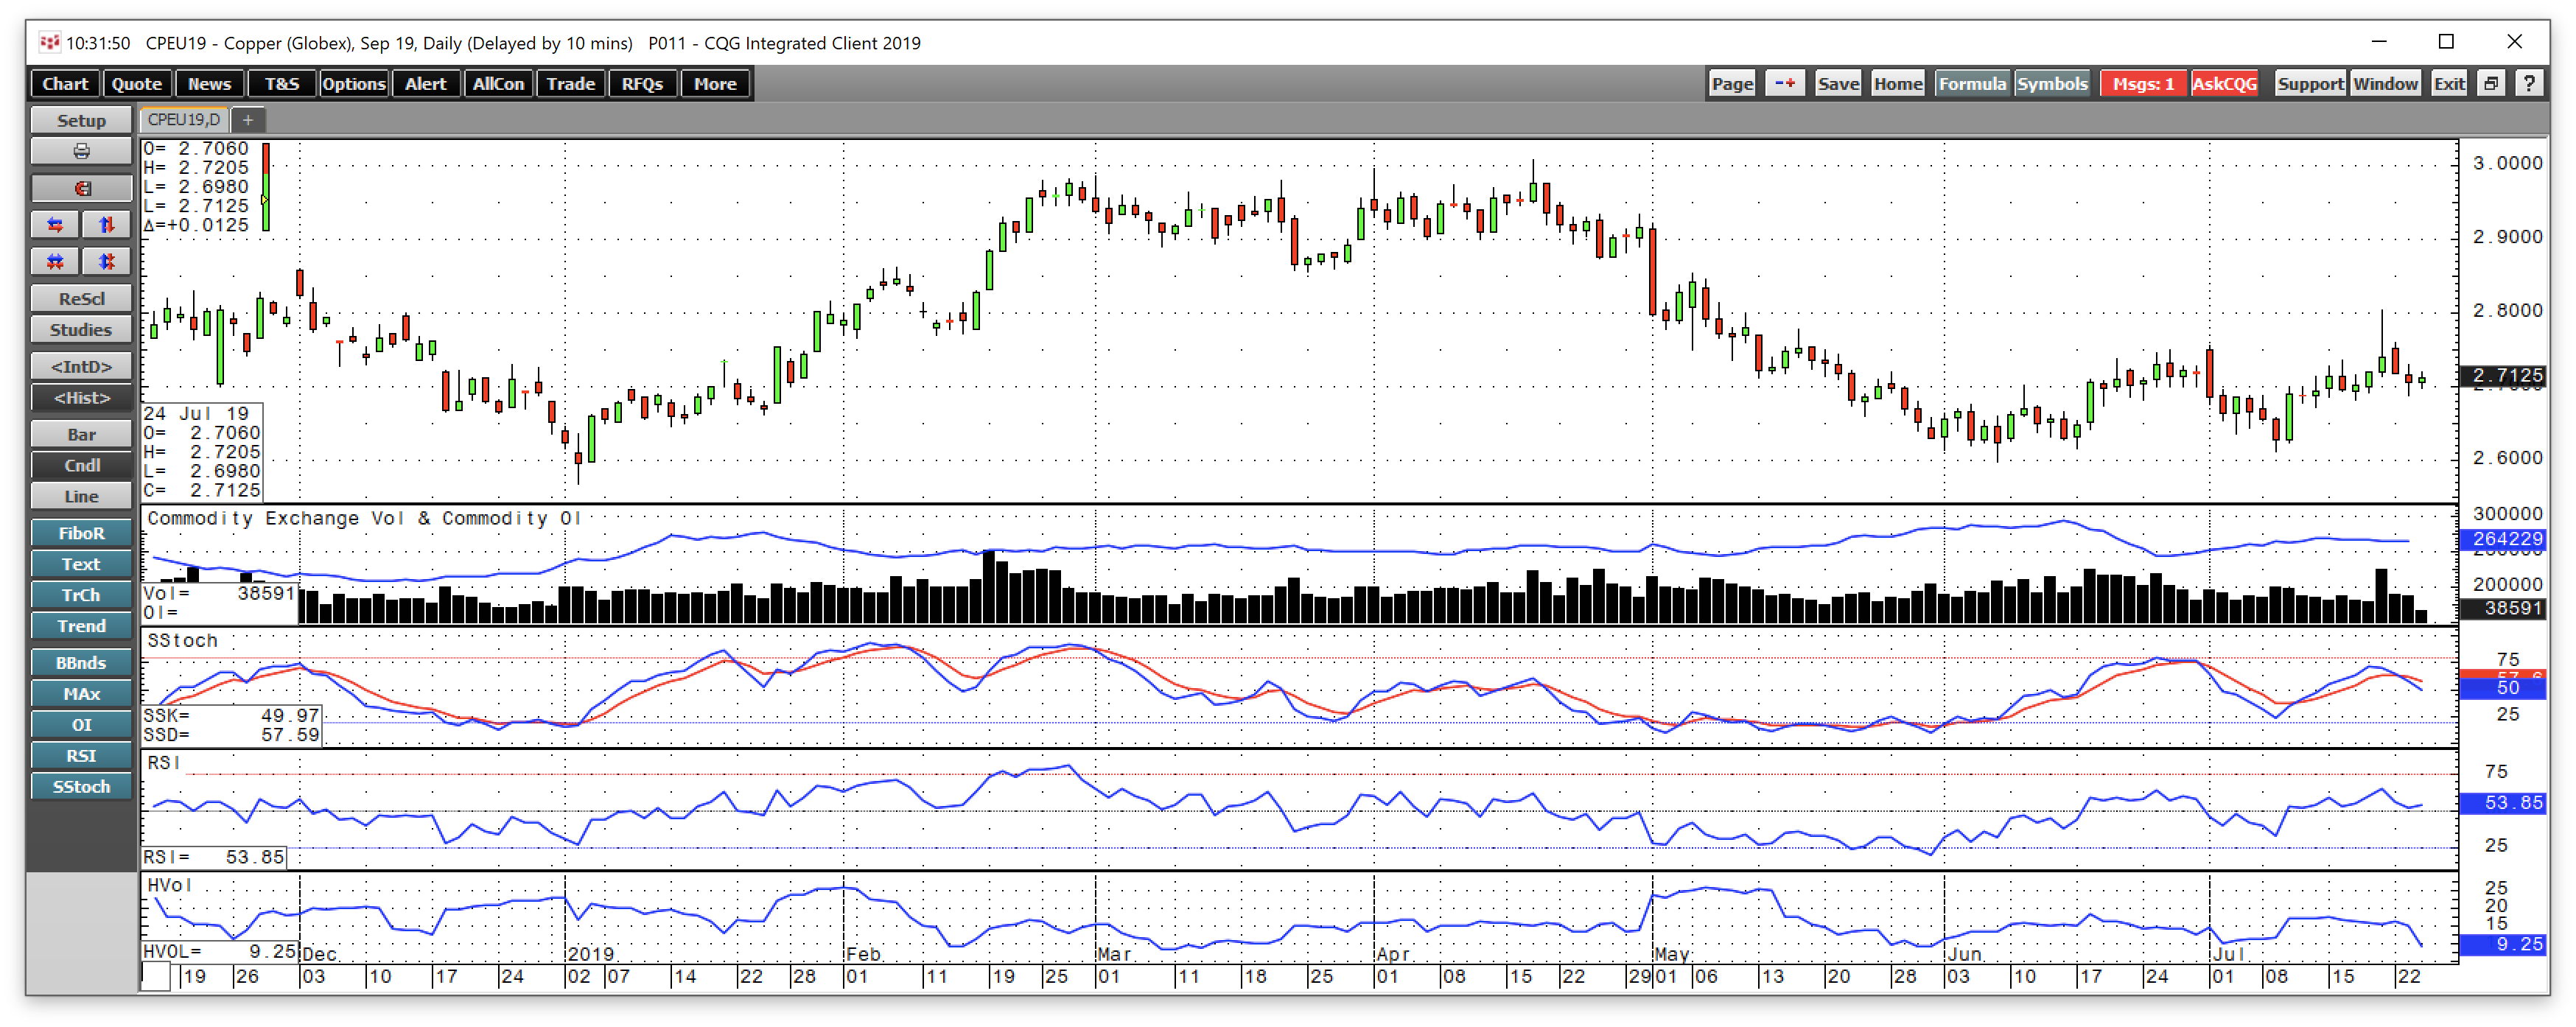Add a new tab with the plus control
The image size is (2576, 1027).
tap(248, 118)
